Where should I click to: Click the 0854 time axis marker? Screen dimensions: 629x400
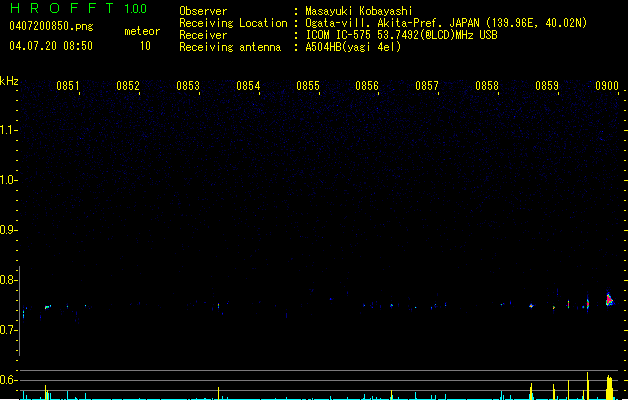pyautogui.click(x=248, y=86)
